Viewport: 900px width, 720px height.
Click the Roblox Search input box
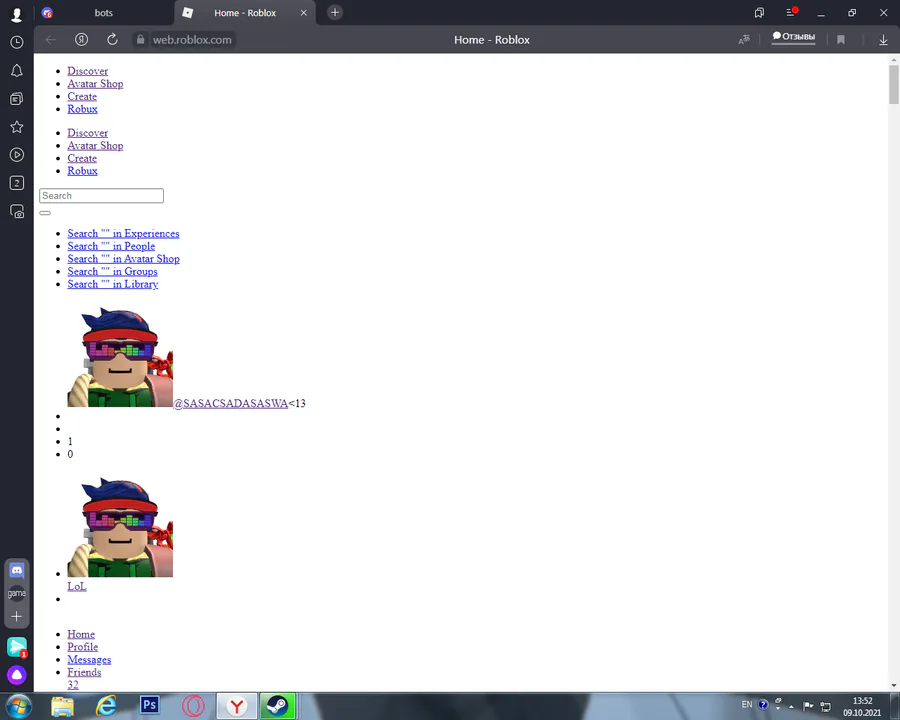[x=102, y=196]
